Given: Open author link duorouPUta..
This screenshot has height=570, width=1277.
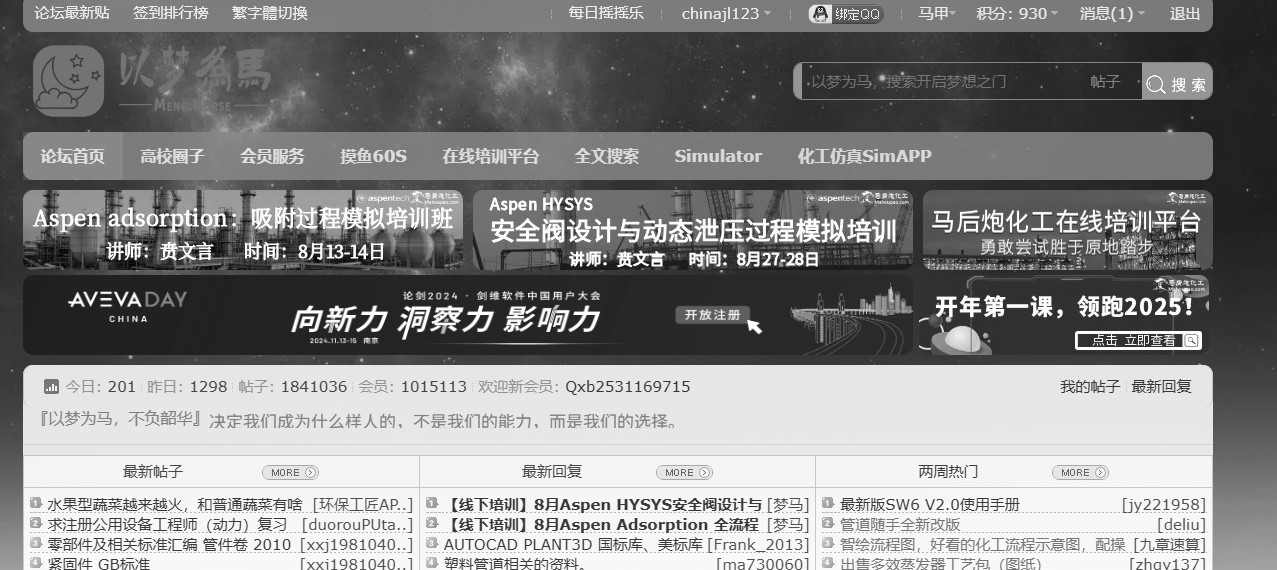Looking at the screenshot, I should coord(356,525).
